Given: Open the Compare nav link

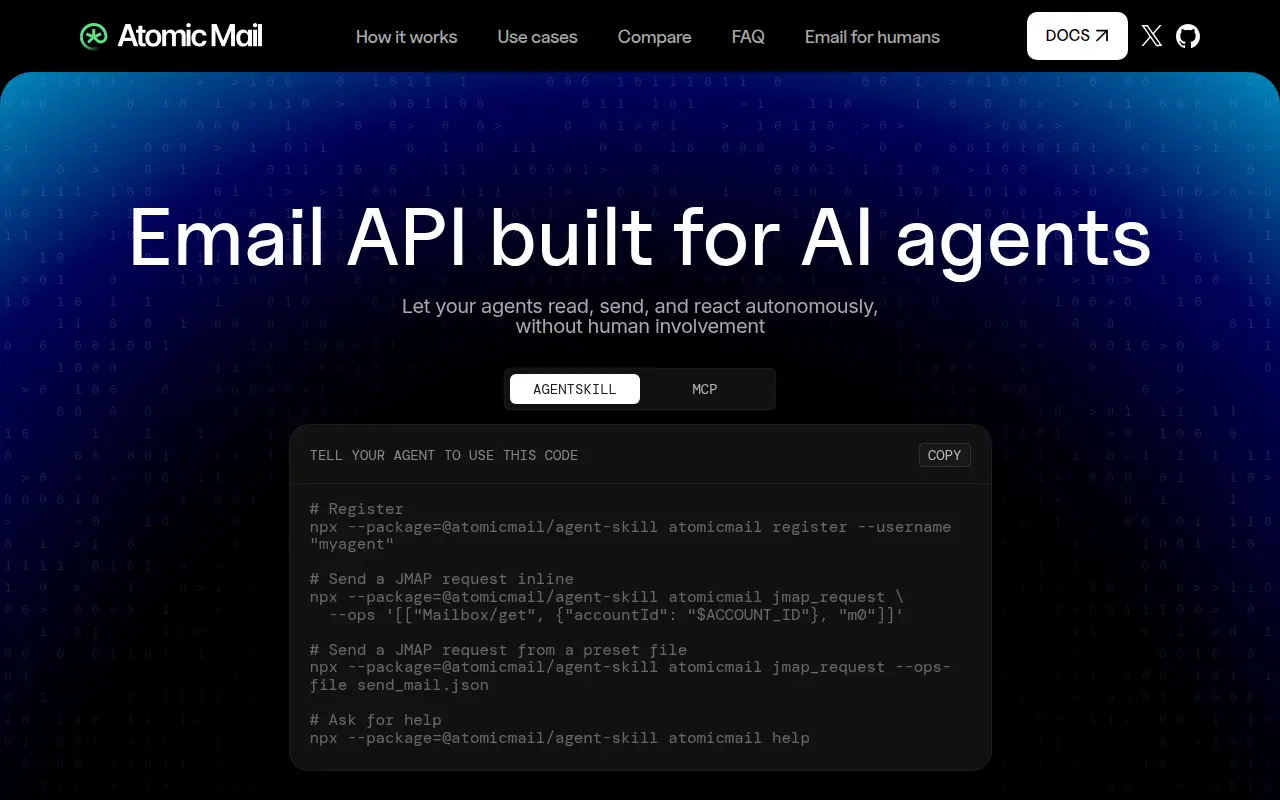Looking at the screenshot, I should [654, 37].
